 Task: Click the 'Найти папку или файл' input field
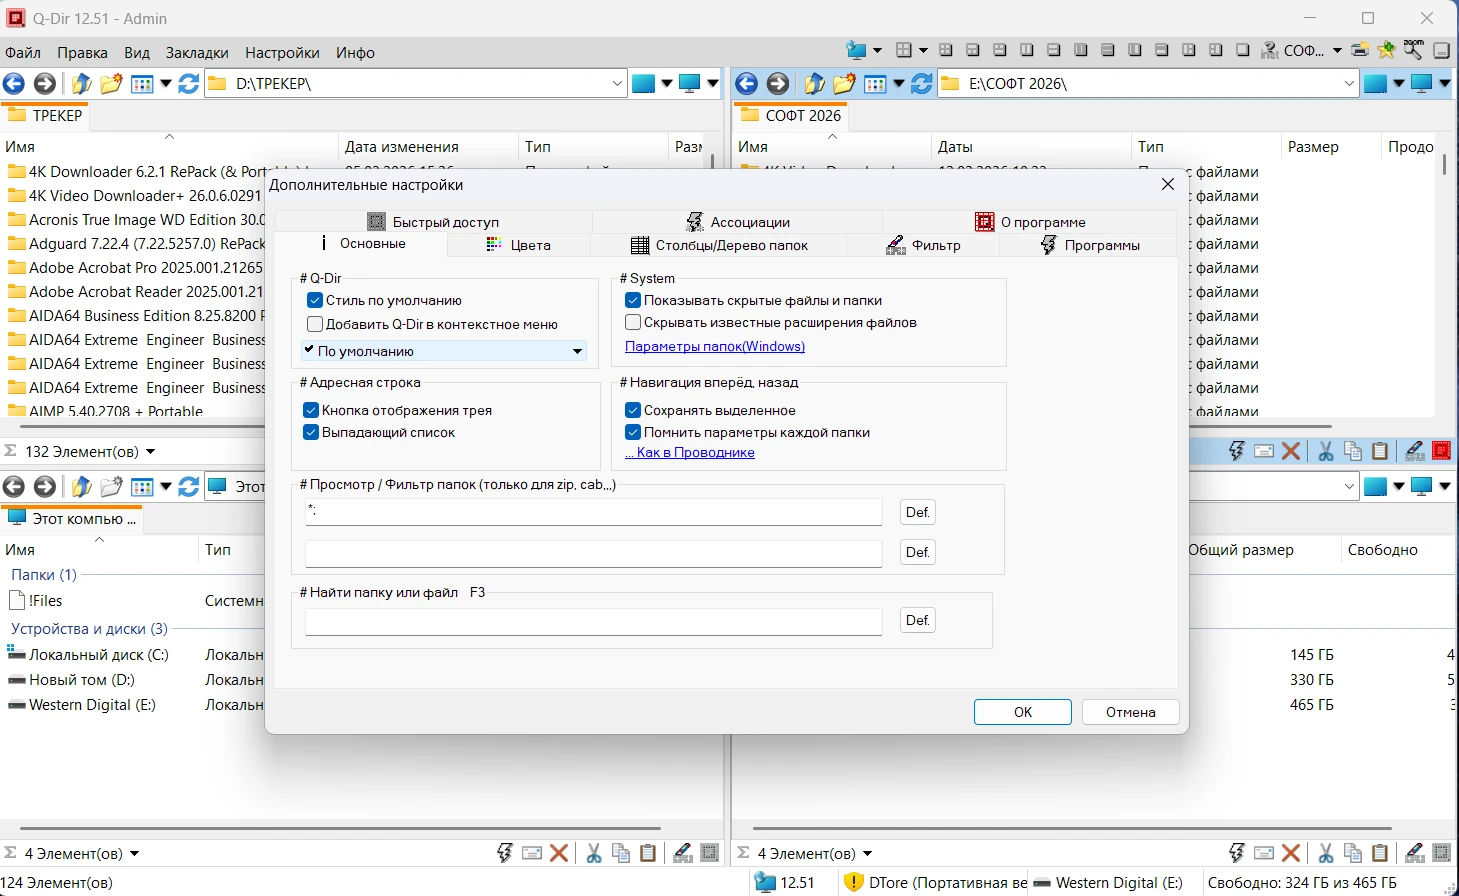click(593, 621)
